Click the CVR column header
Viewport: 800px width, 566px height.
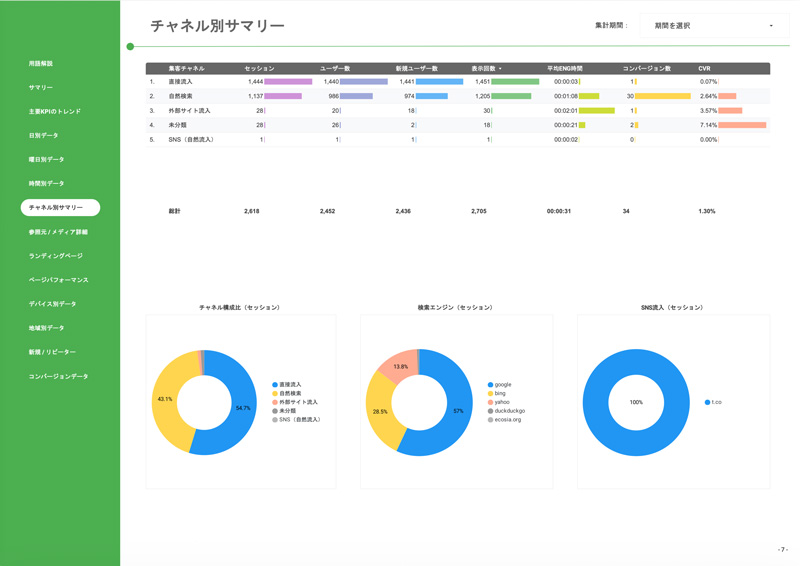[x=704, y=69]
